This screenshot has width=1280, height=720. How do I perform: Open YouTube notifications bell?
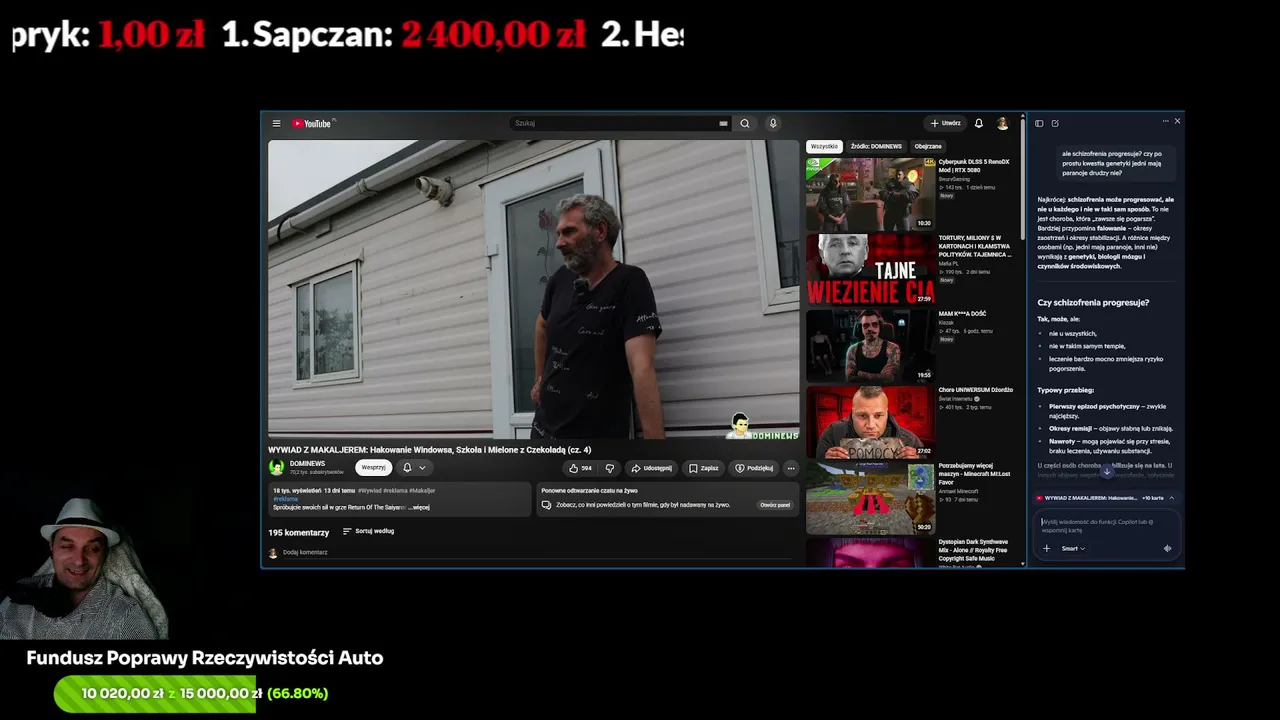click(x=979, y=124)
